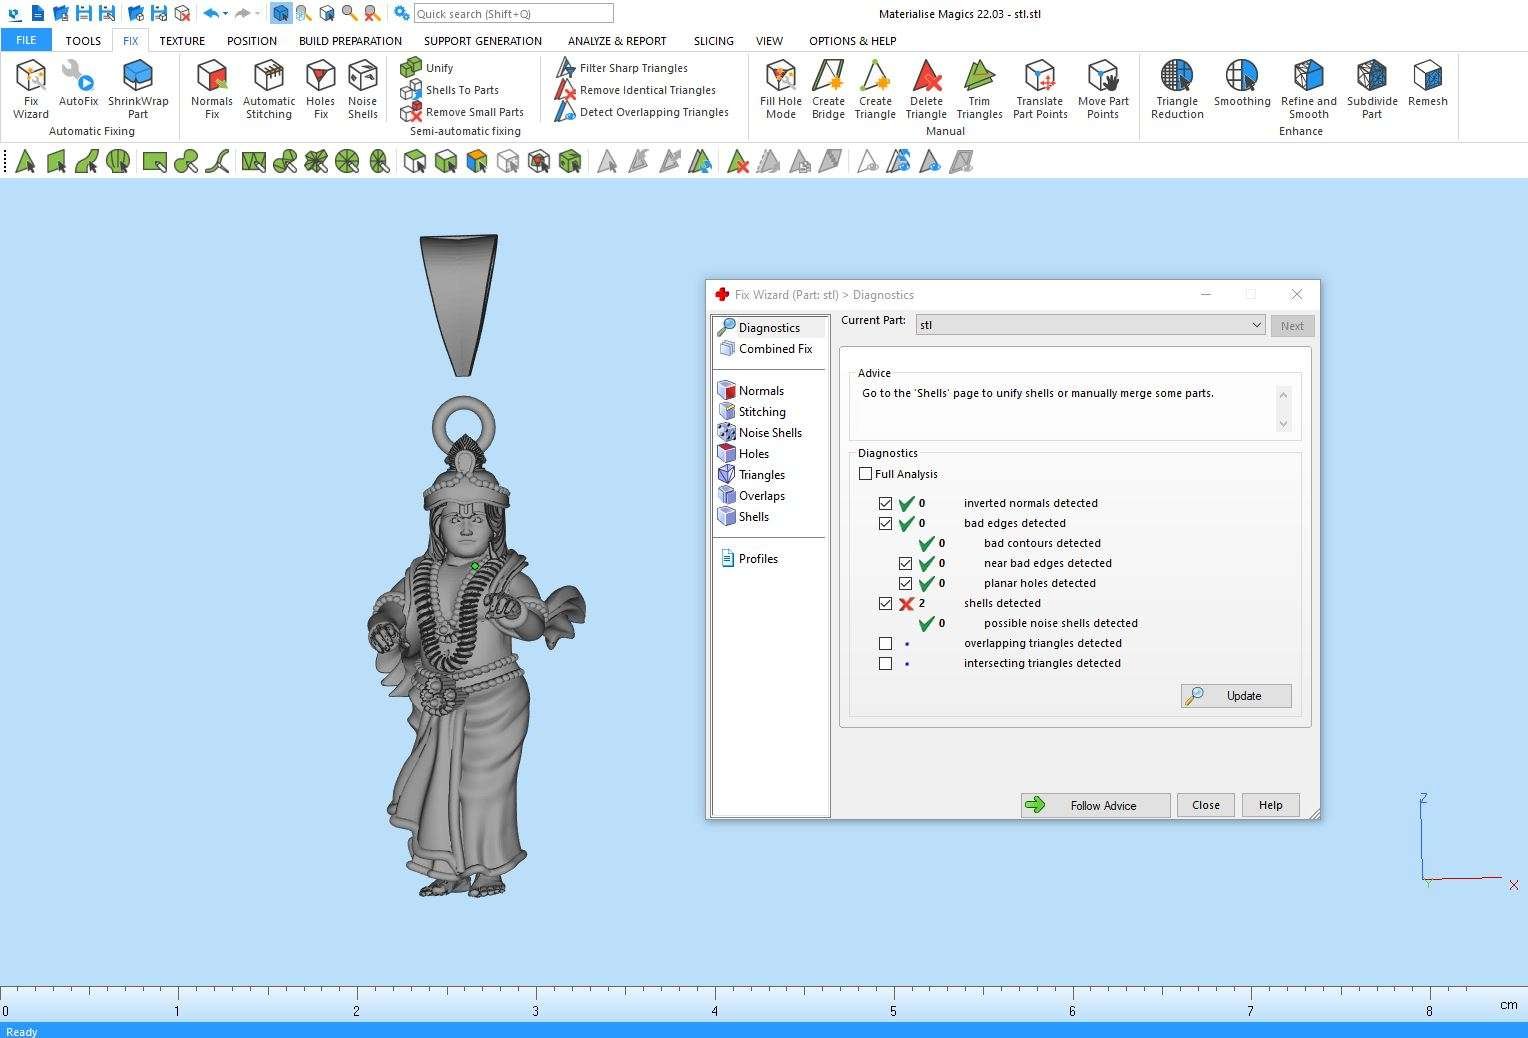Screen dimensions: 1528x1038
Task: Check overlapping triangles detected option
Action: (x=885, y=643)
